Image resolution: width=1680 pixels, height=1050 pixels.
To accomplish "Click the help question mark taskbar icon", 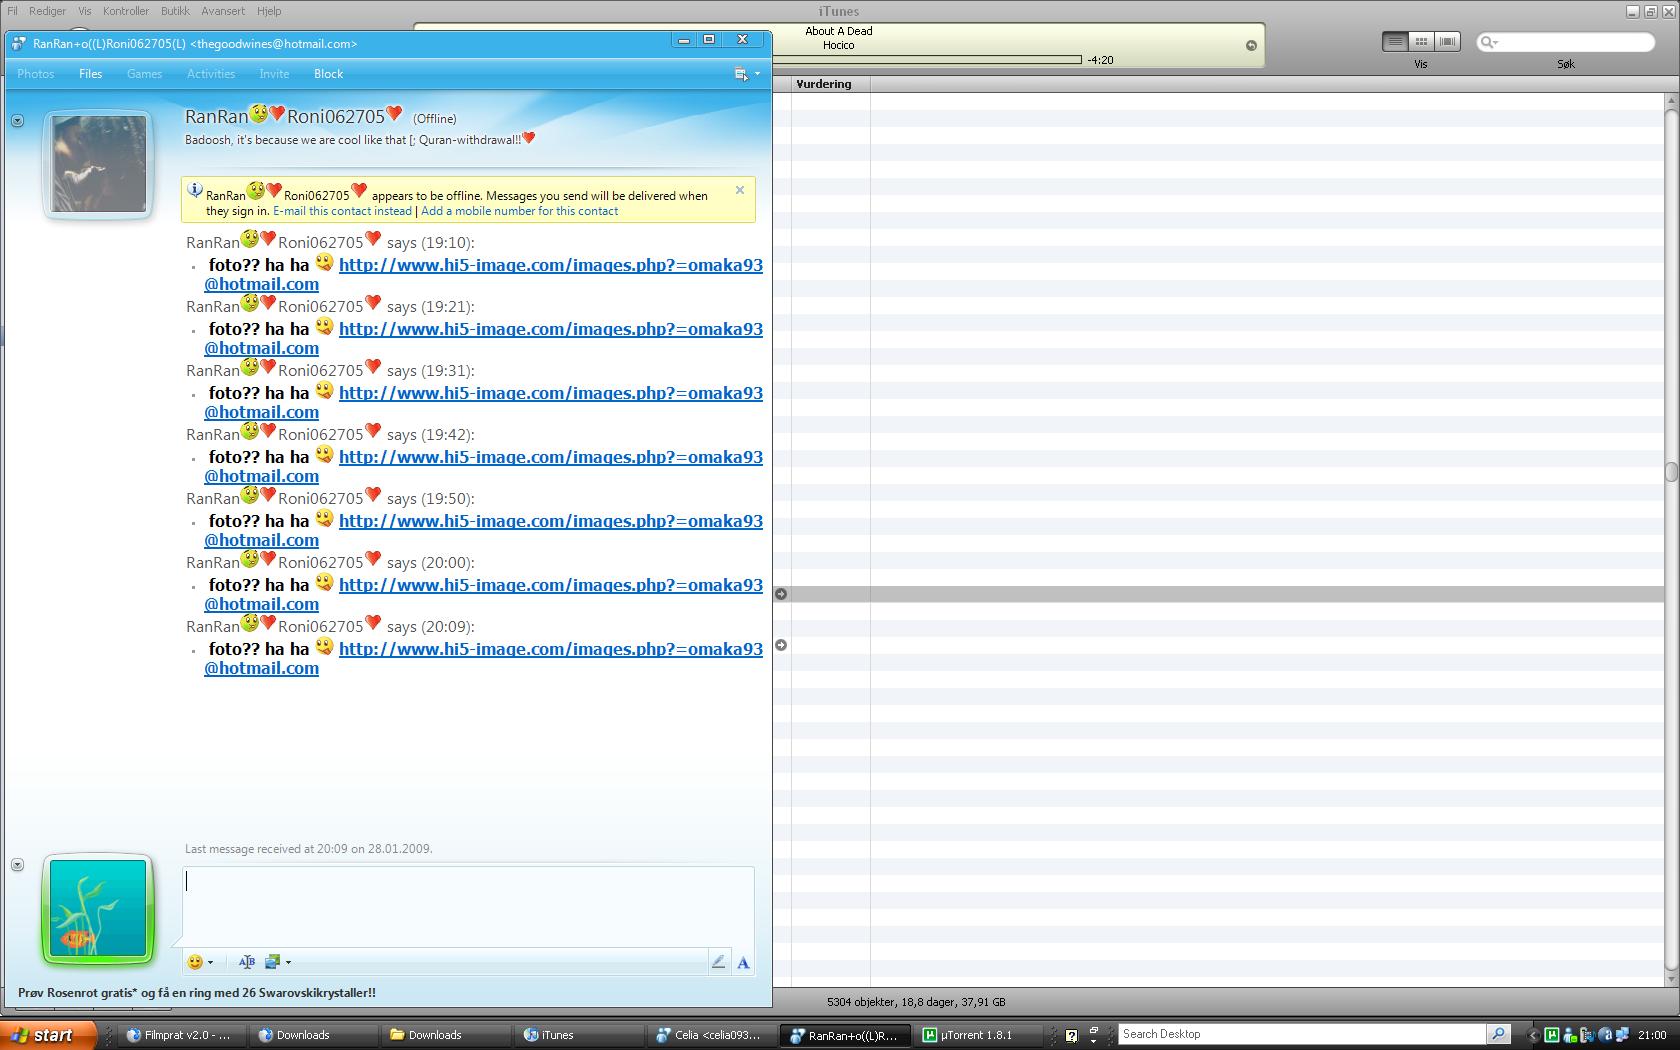I will pos(1071,1036).
